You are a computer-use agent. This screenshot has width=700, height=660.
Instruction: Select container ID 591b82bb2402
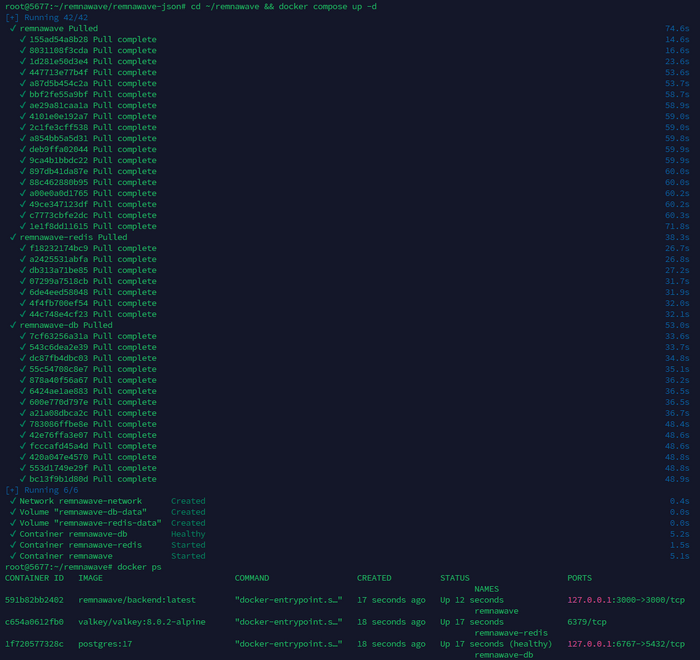[x=35, y=600]
